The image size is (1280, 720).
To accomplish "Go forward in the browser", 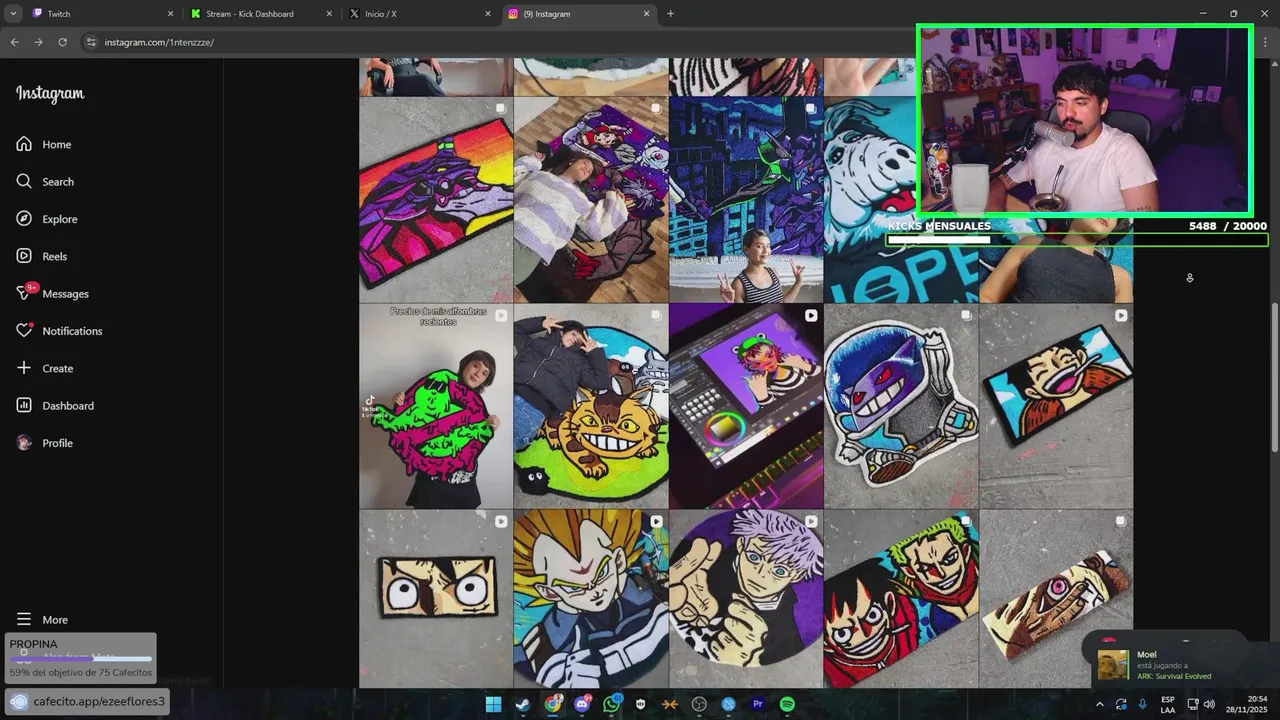I will tap(38, 42).
